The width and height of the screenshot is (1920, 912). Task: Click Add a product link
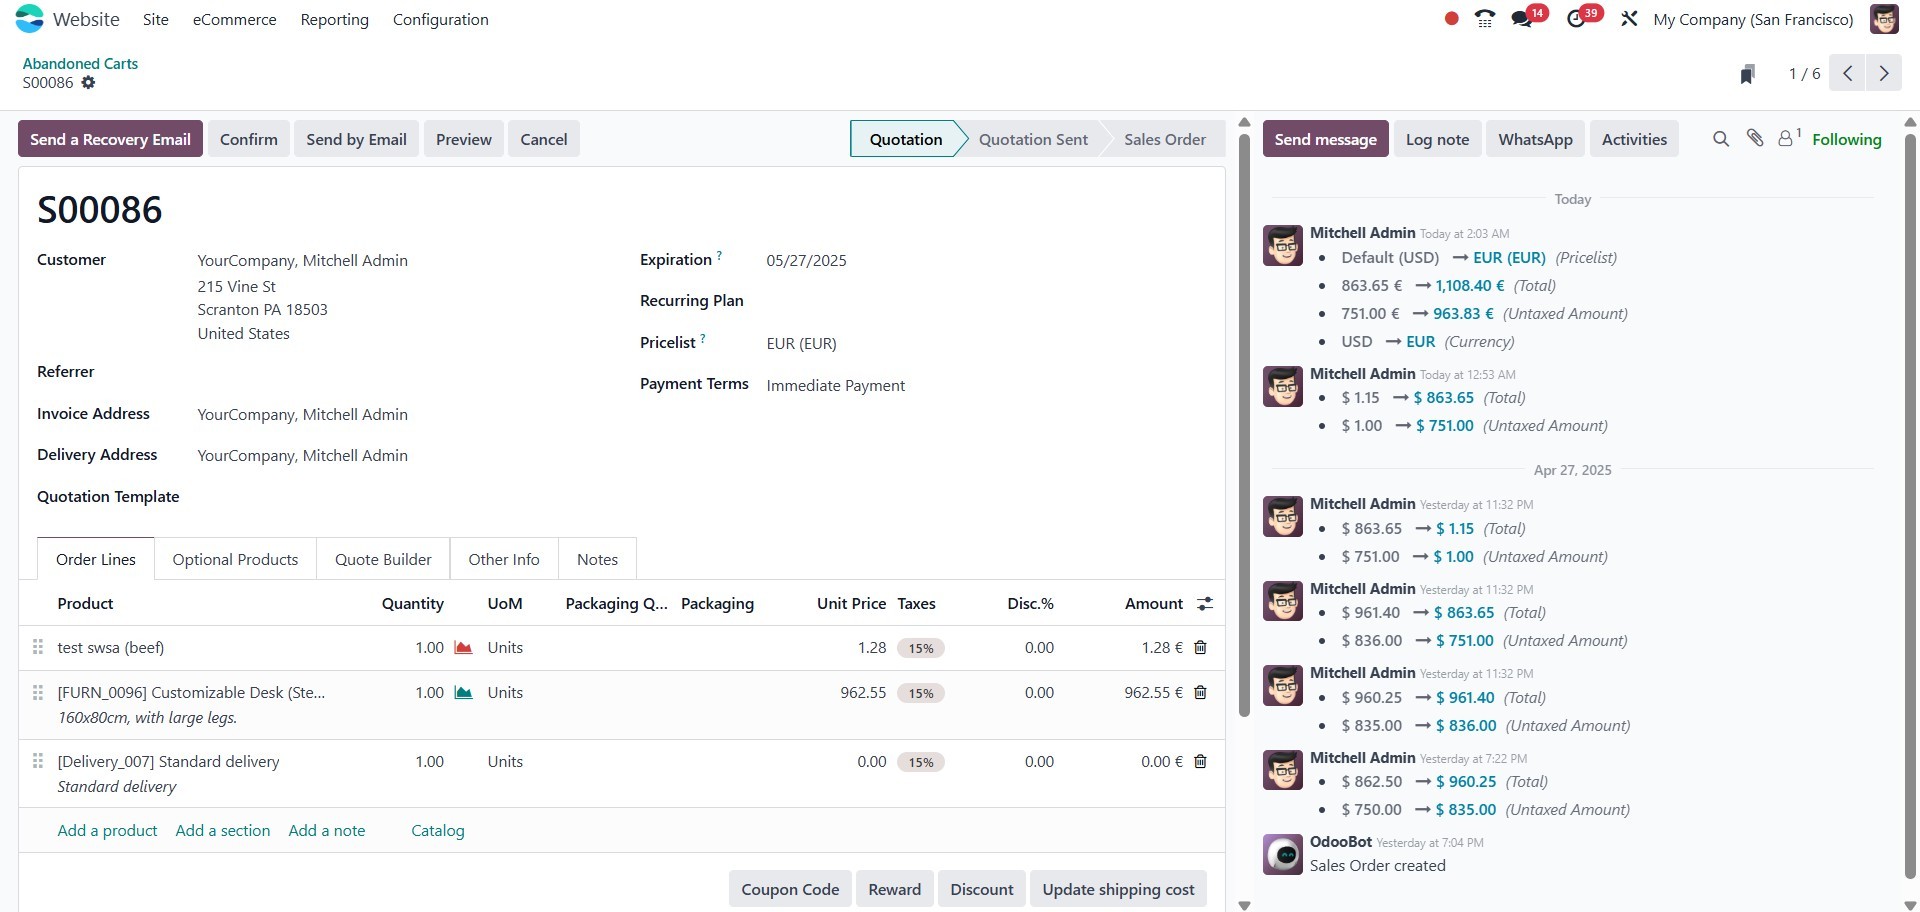point(107,831)
